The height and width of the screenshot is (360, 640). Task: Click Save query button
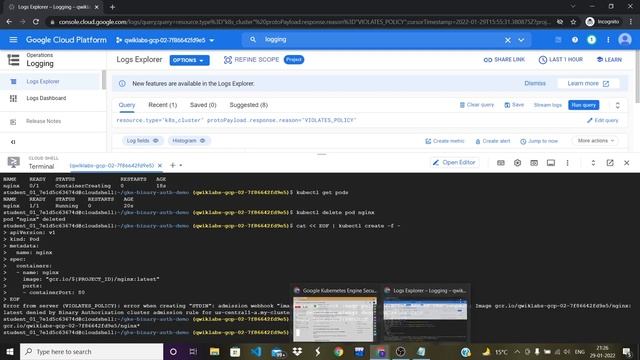514,105
